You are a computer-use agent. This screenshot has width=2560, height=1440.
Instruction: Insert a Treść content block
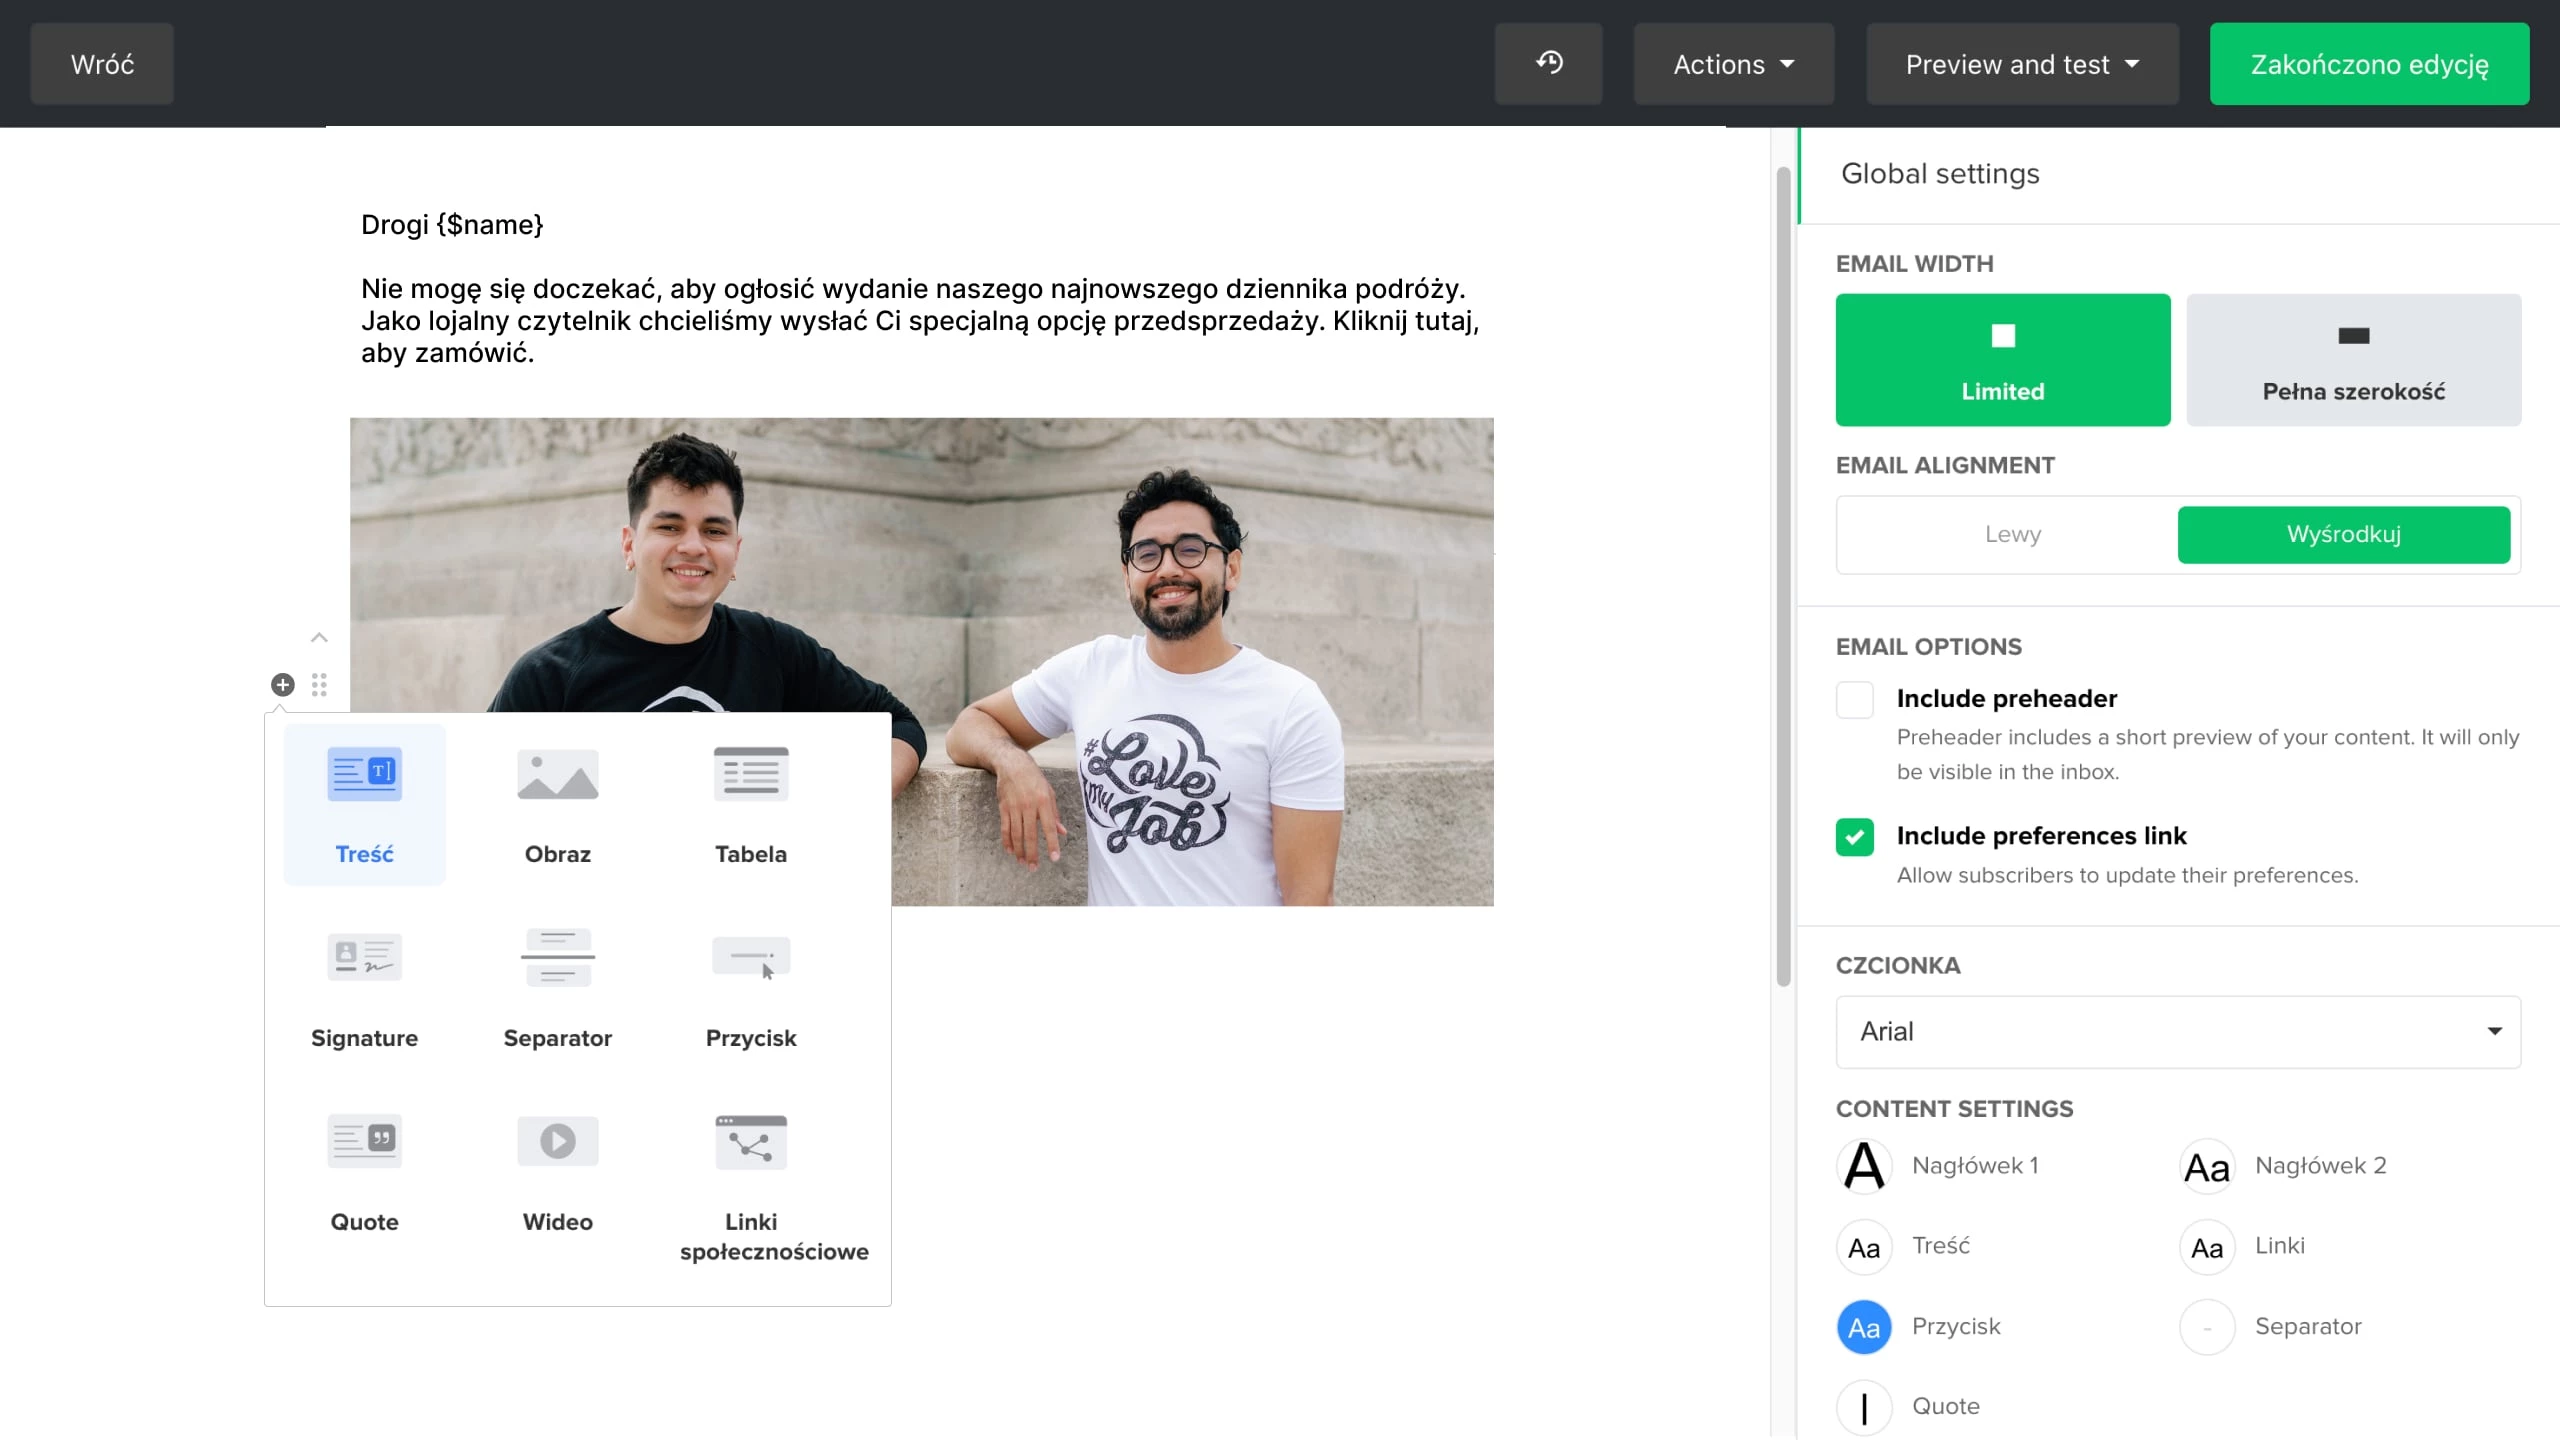coord(364,803)
